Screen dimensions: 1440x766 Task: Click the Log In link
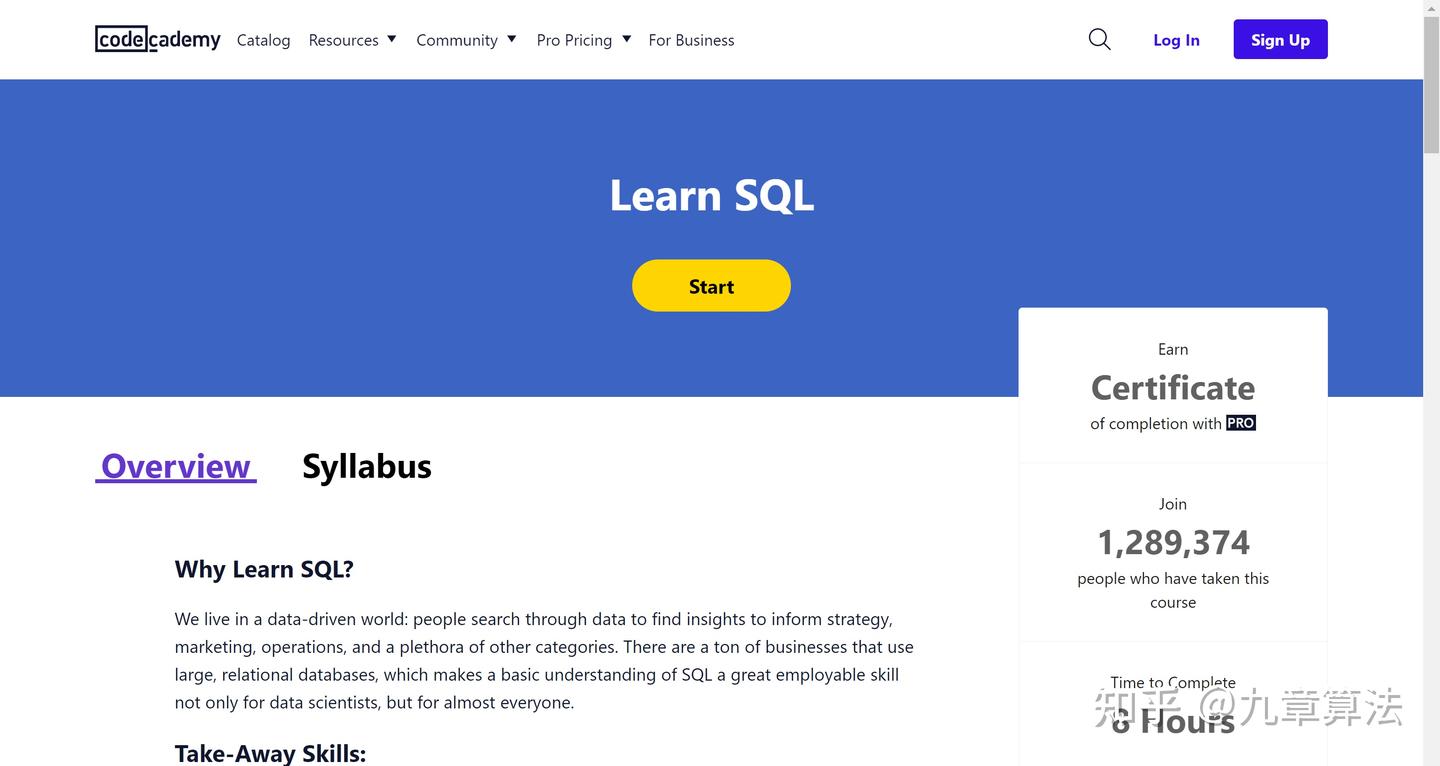point(1176,40)
